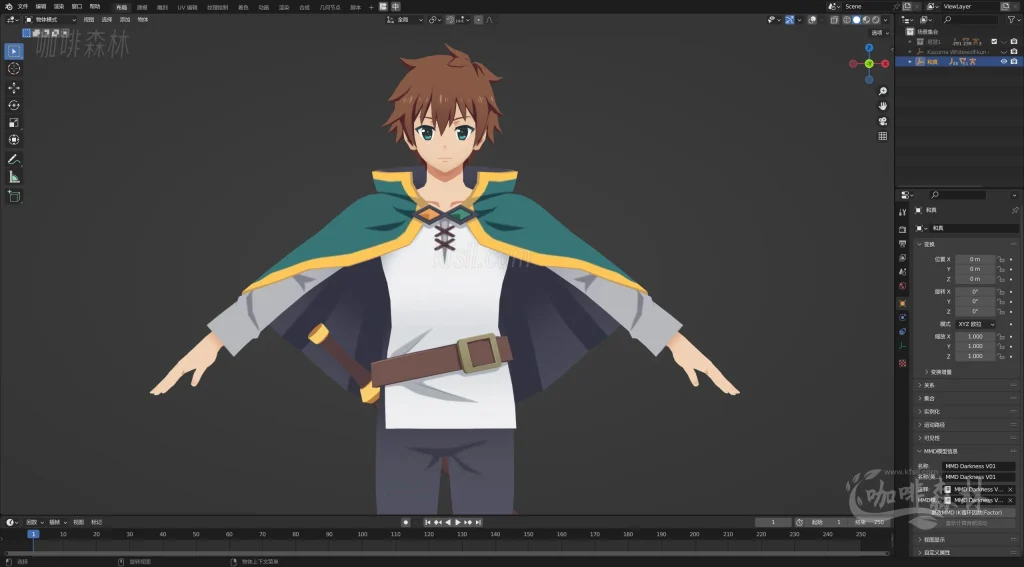The width and height of the screenshot is (1024, 567).
Task: Open shading options dropdown arrow
Action: [886, 20]
